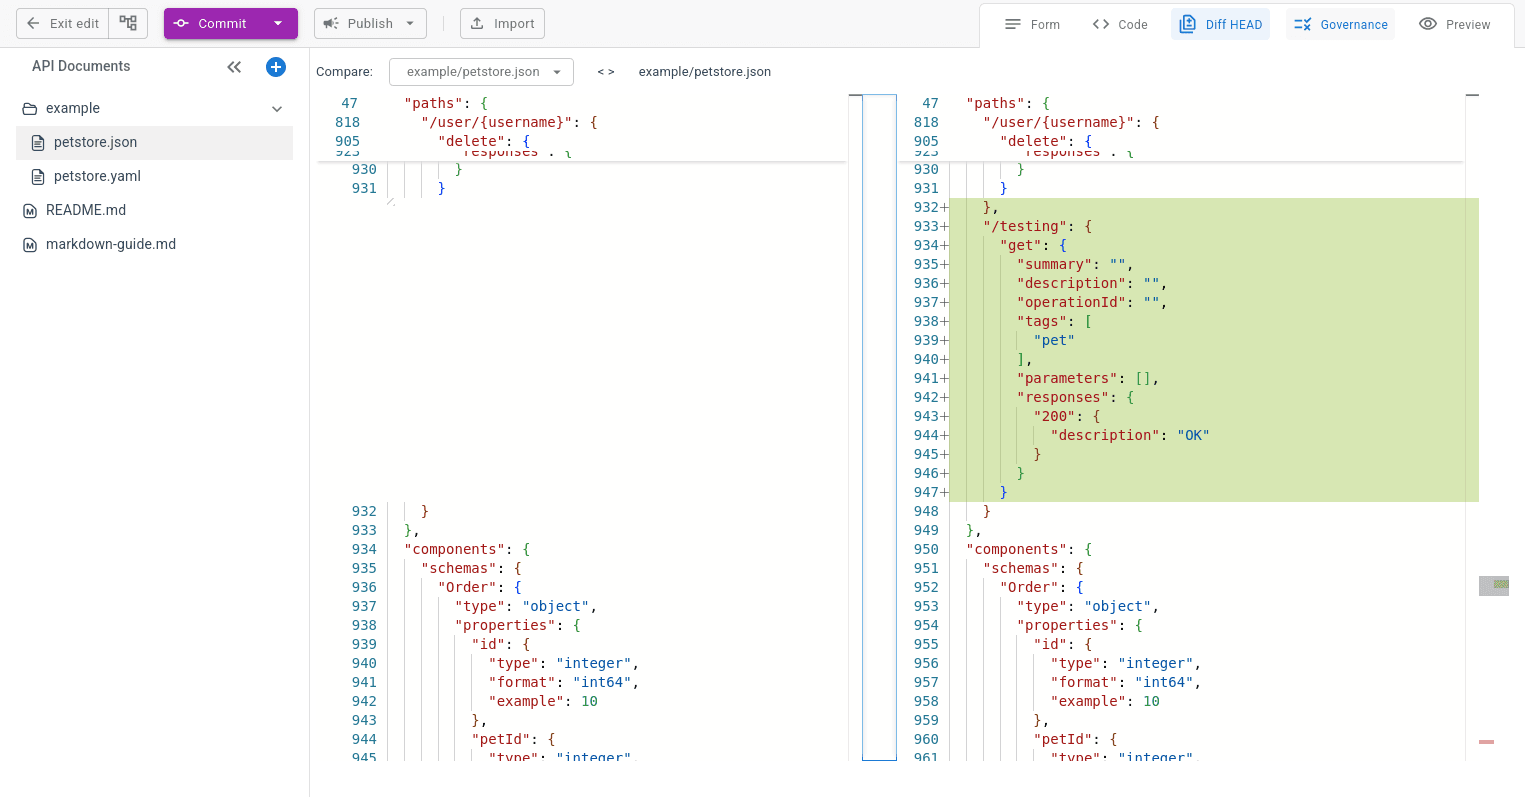Click the Exit edit back arrow icon
This screenshot has height=797, width=1525.
pyautogui.click(x=33, y=23)
